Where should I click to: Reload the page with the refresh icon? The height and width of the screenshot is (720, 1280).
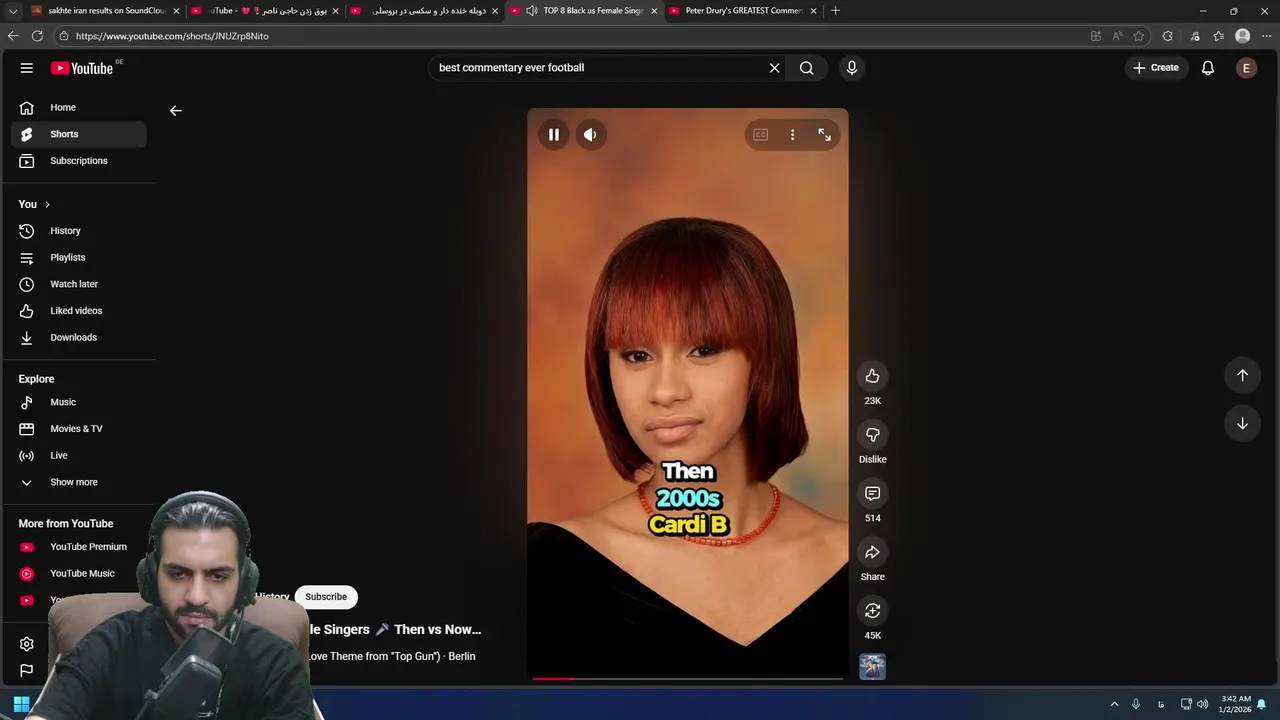pos(37,36)
